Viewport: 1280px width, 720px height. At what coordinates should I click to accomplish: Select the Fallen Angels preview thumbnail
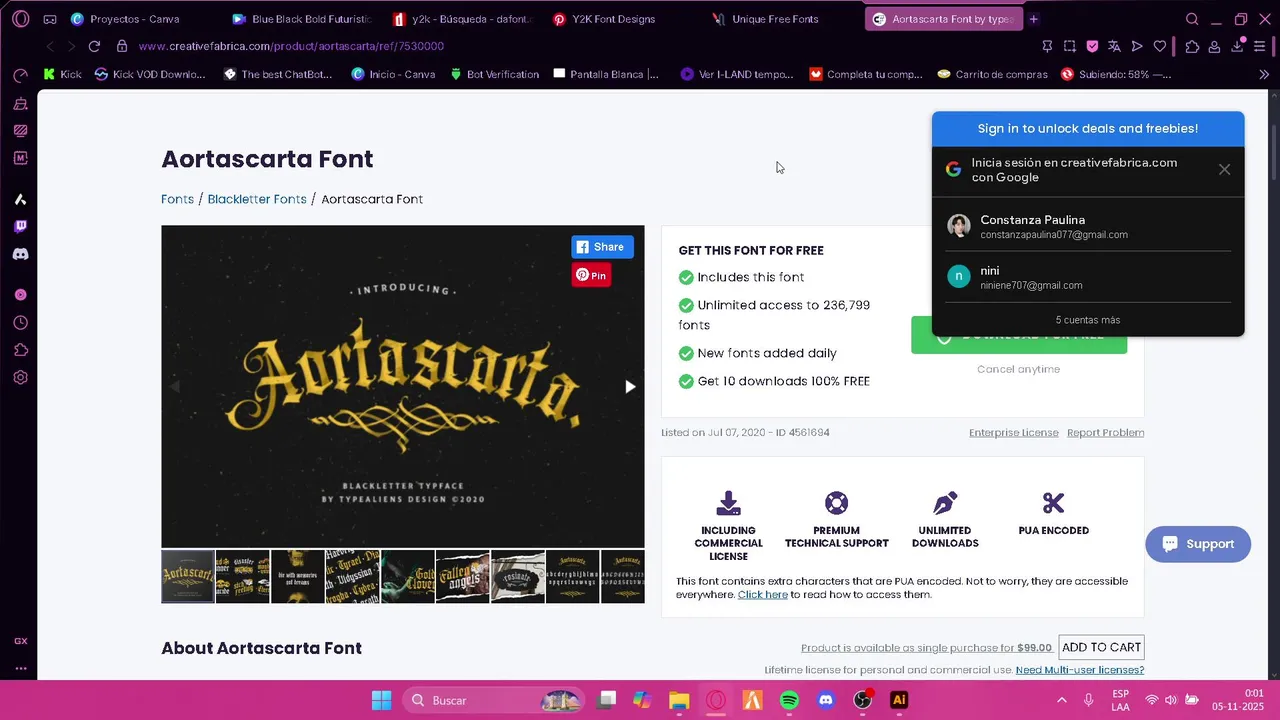click(x=462, y=576)
